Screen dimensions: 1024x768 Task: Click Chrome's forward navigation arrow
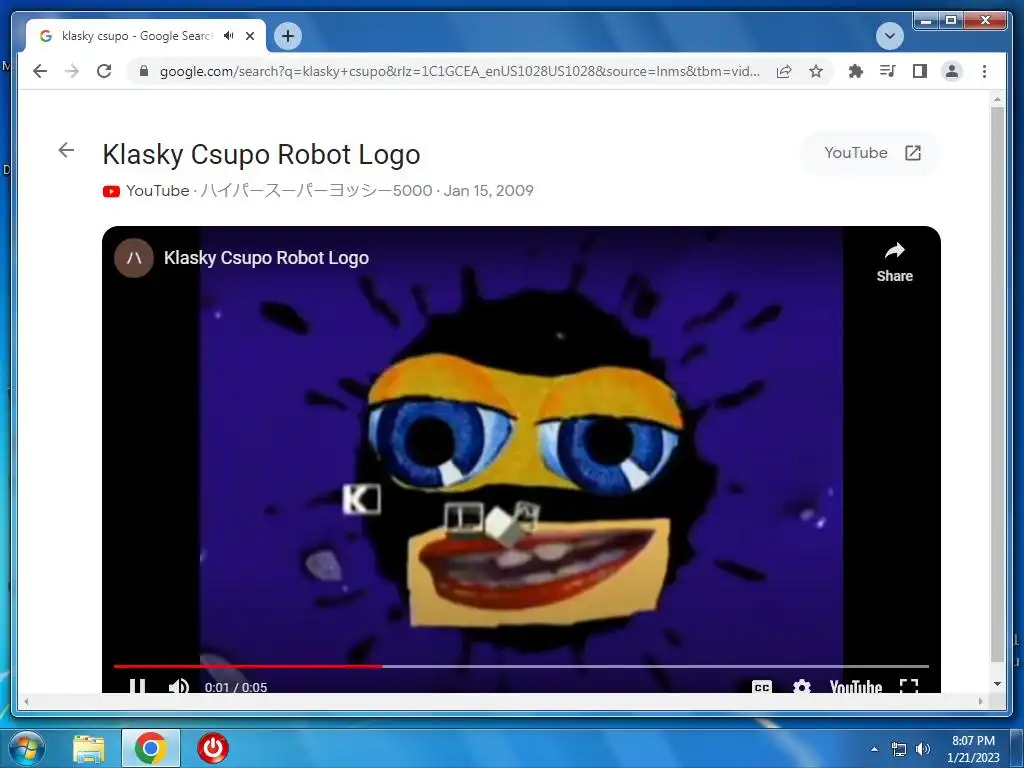pos(72,71)
